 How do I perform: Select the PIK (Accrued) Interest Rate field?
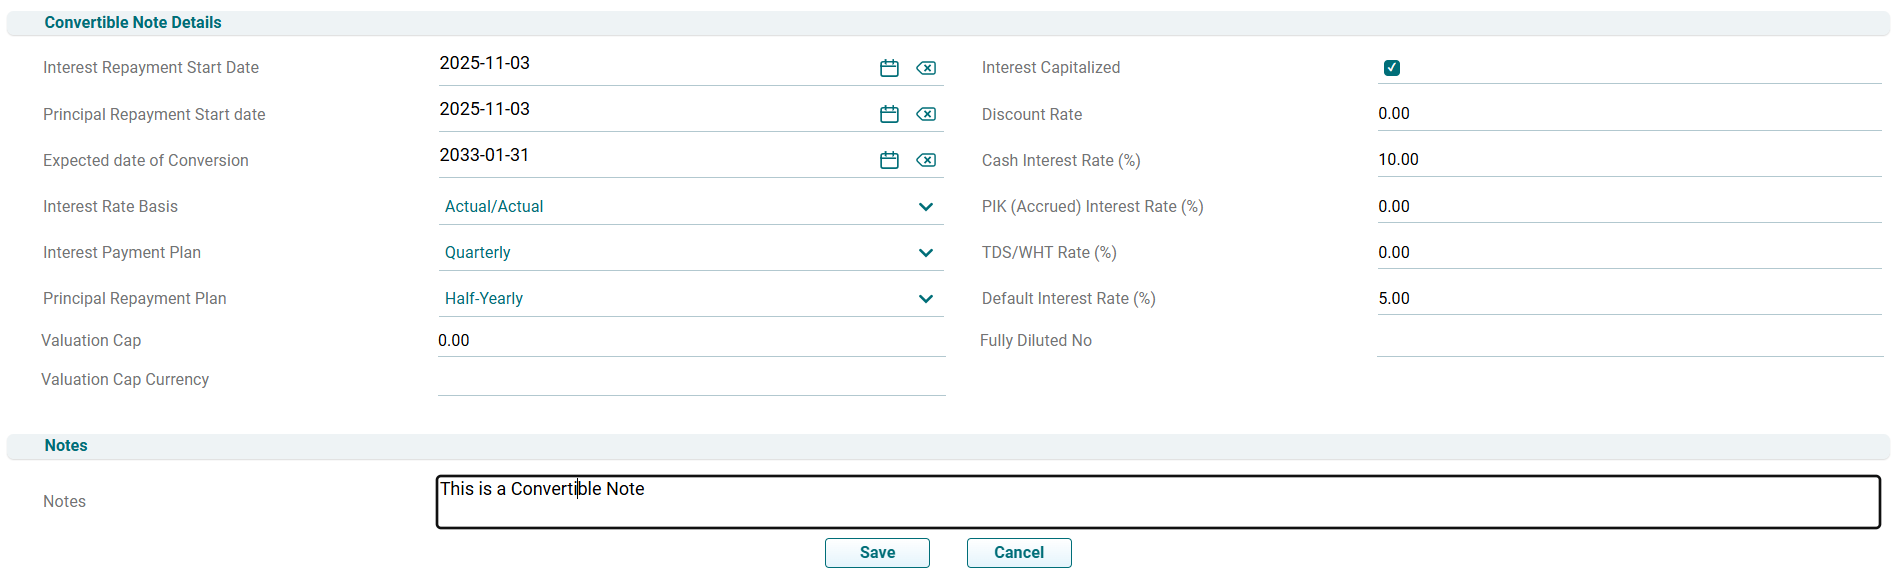click(x=1628, y=207)
